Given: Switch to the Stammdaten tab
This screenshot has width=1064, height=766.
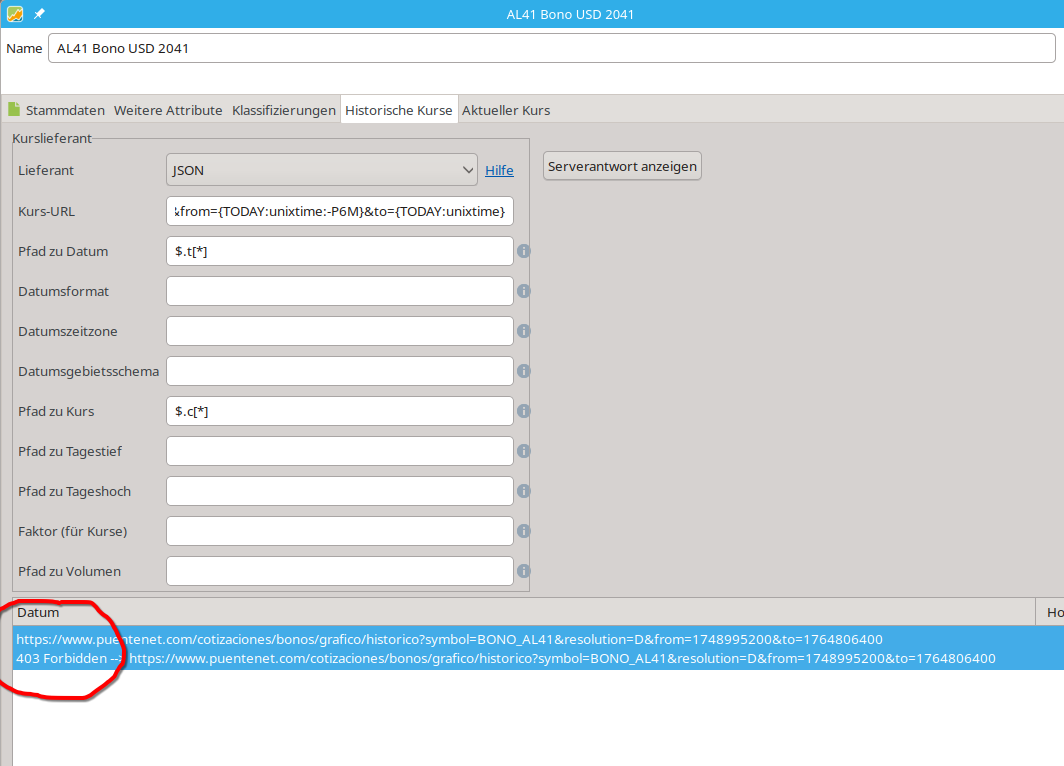Looking at the screenshot, I should (x=64, y=110).
